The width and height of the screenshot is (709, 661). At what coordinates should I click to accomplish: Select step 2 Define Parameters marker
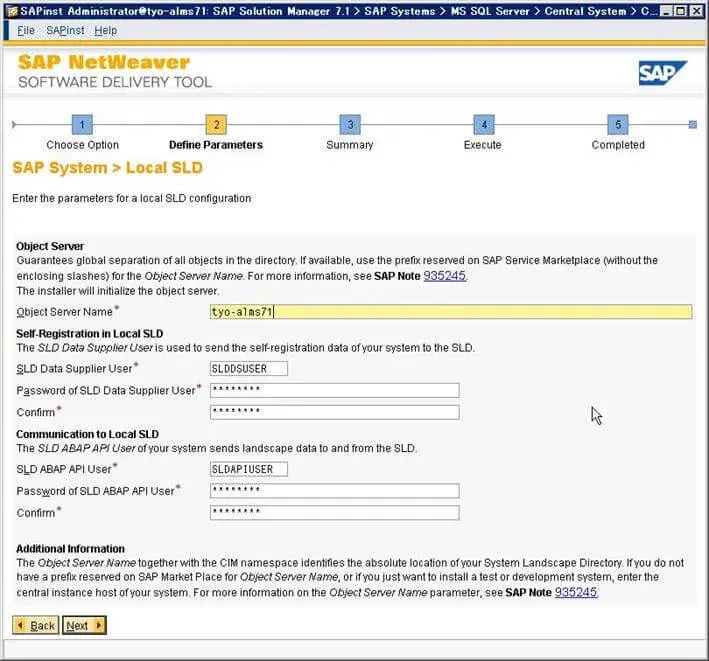pyautogui.click(x=216, y=124)
